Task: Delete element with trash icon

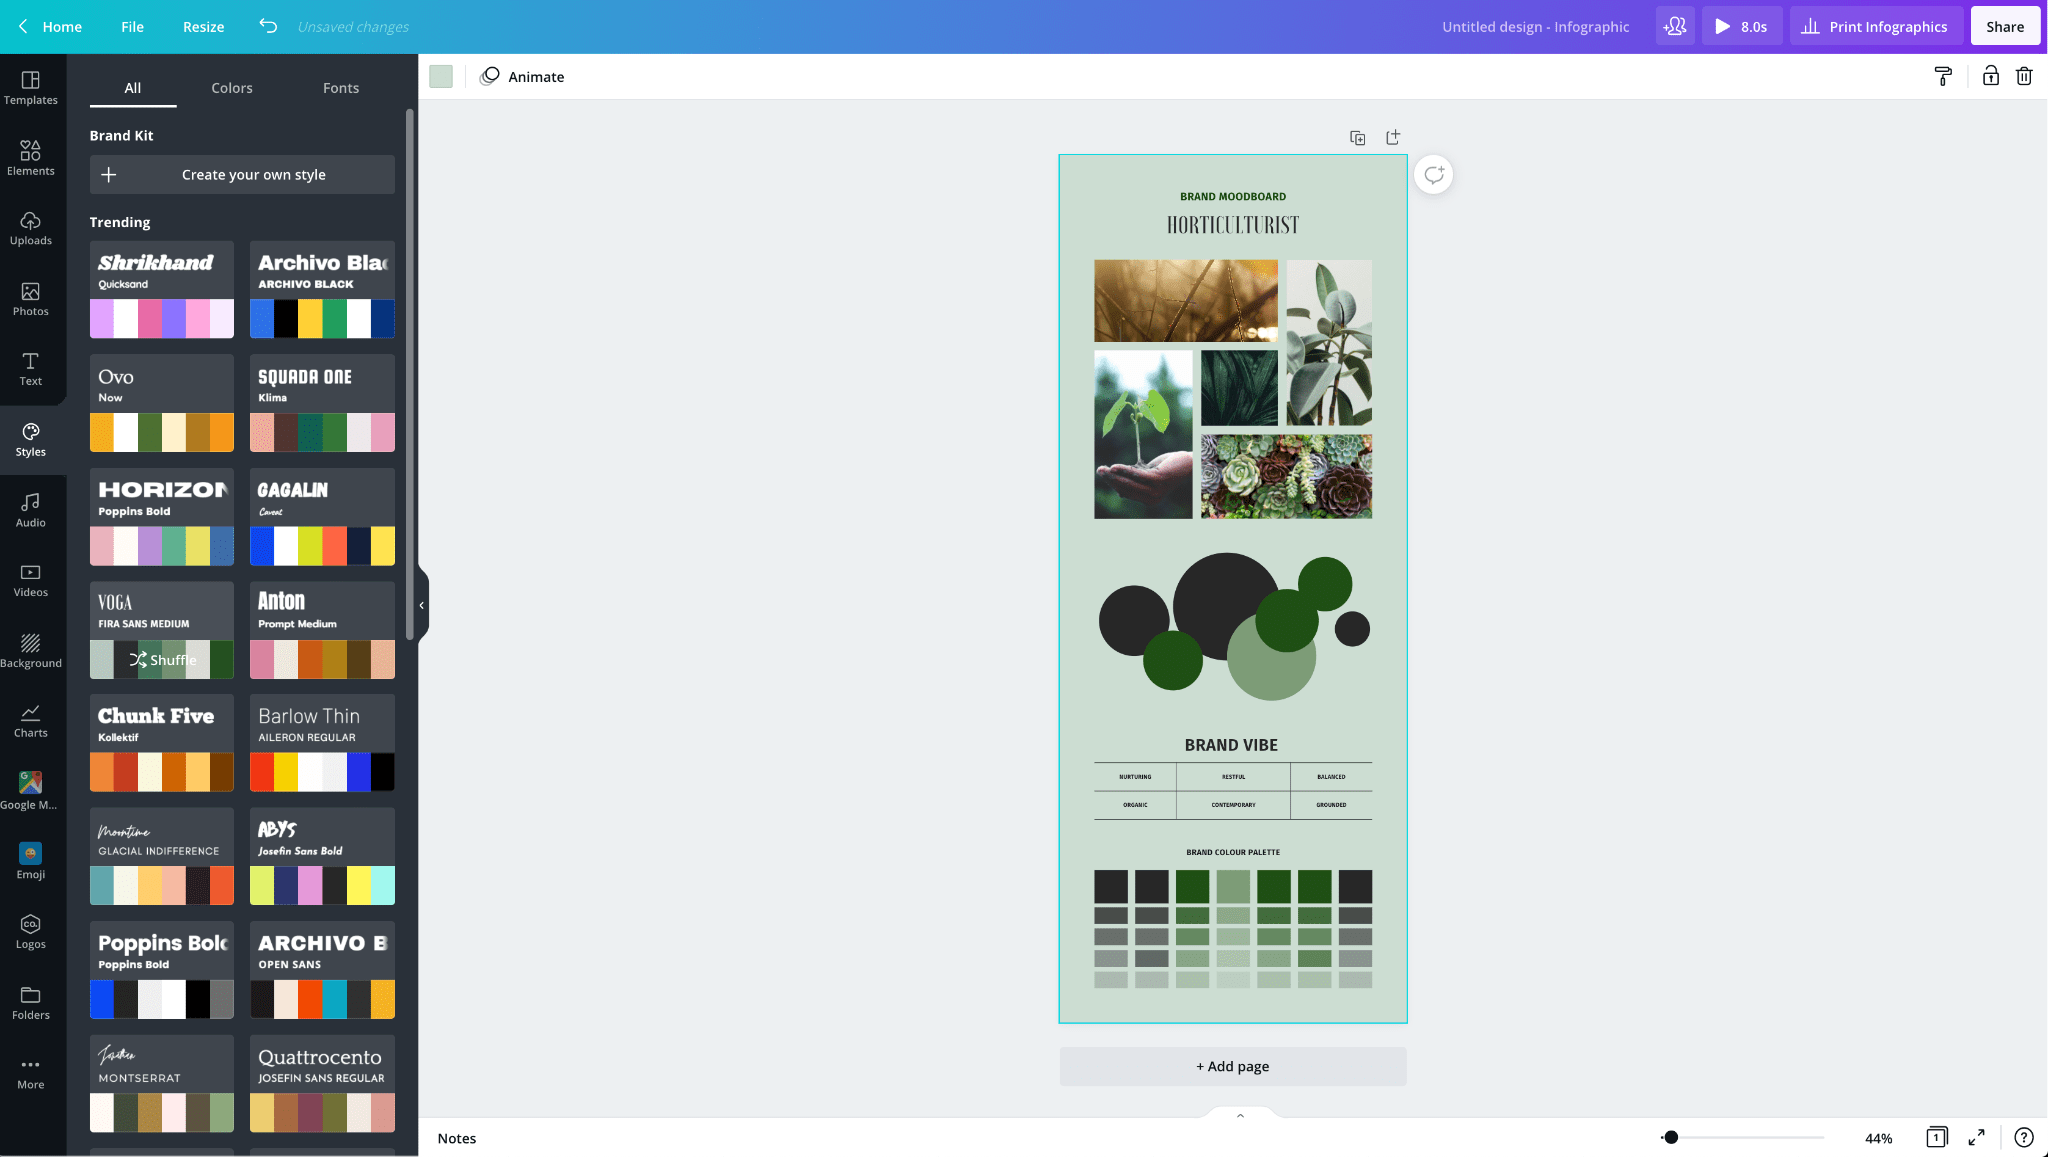Action: coord(2024,76)
